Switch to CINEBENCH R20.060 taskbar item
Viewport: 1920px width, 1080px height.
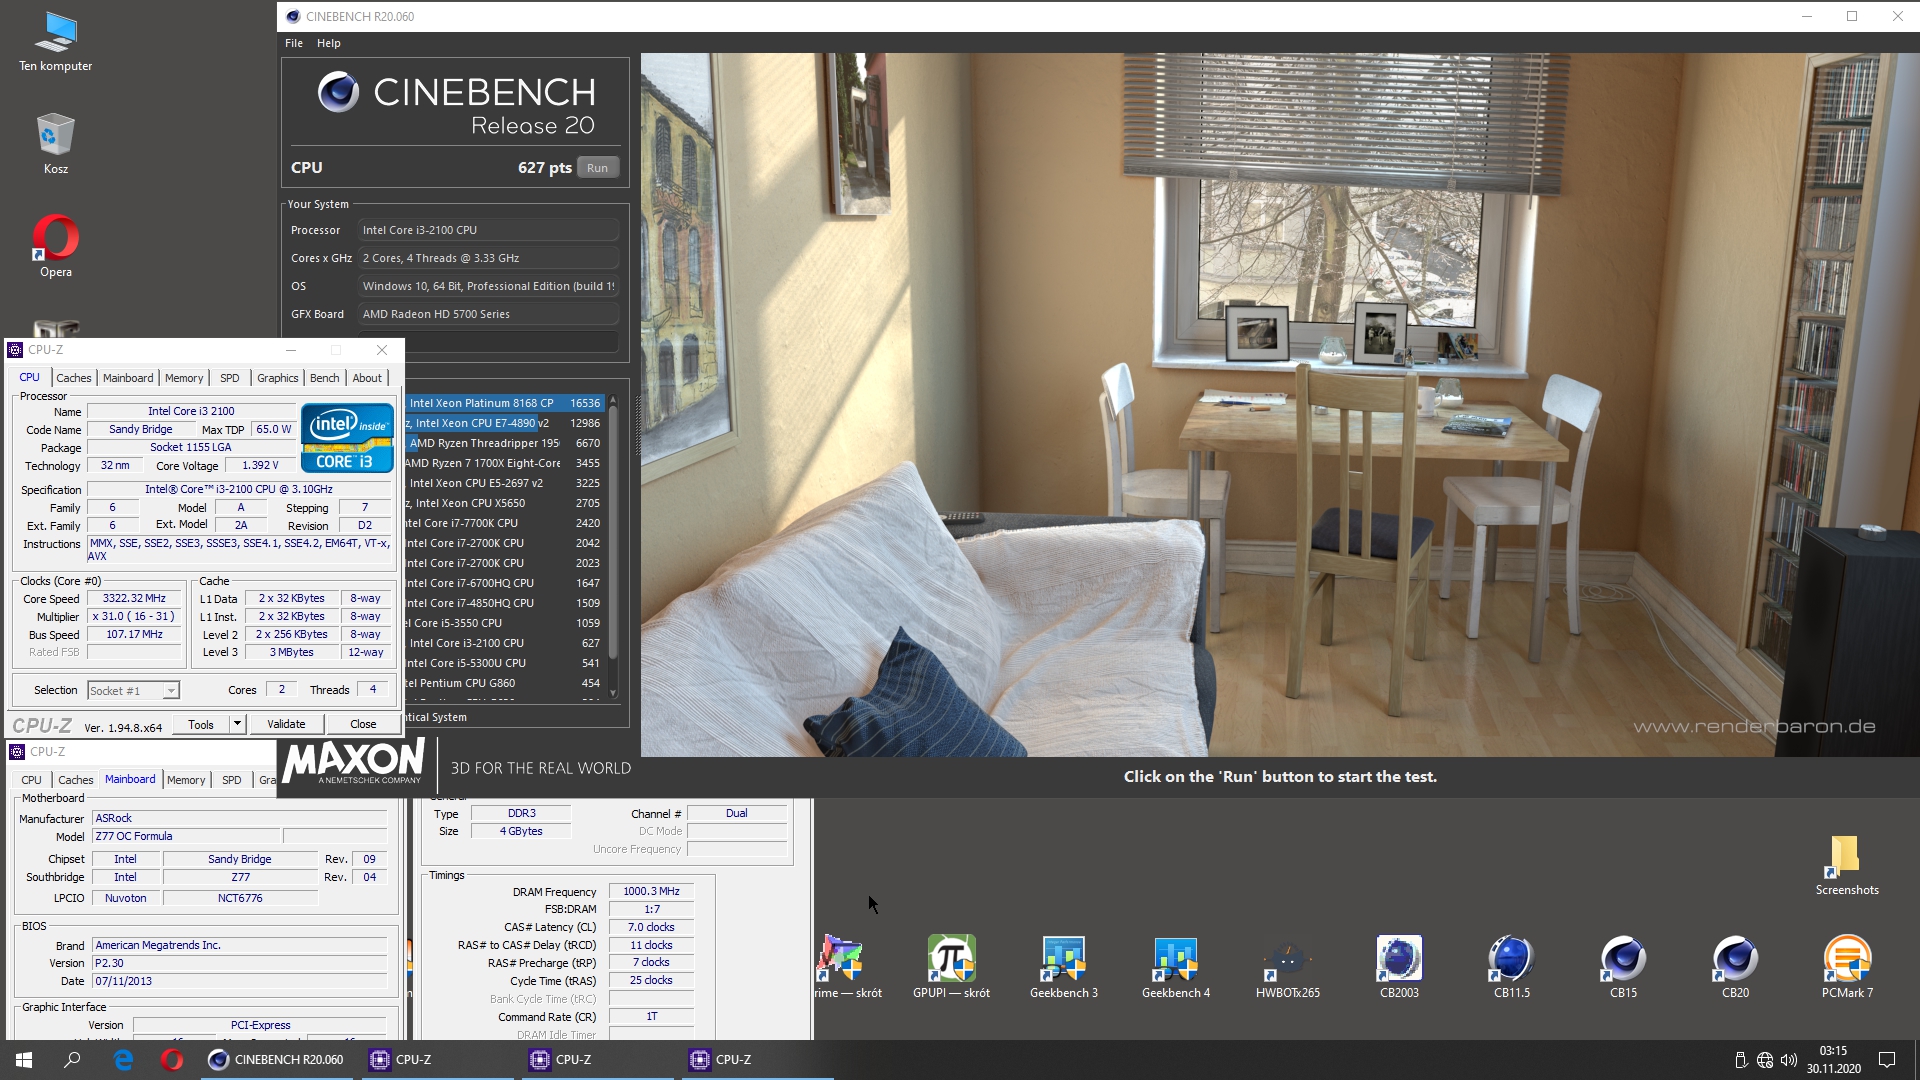click(x=276, y=1060)
